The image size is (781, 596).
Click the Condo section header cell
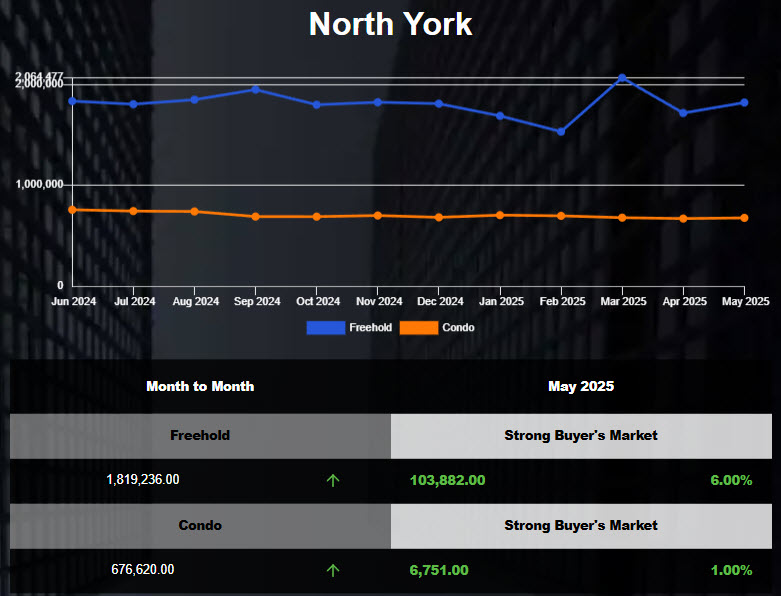click(x=200, y=525)
